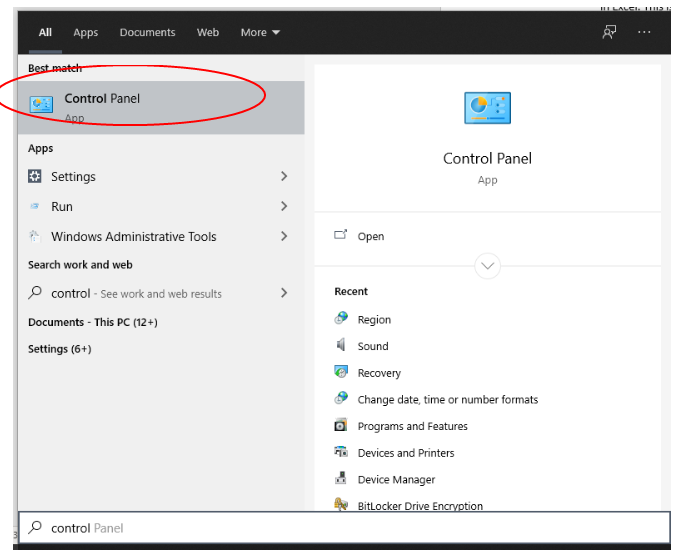Screen dimensions: 677x554
Task: Click the Sound speaker icon in Recent
Action: [x=341, y=346]
